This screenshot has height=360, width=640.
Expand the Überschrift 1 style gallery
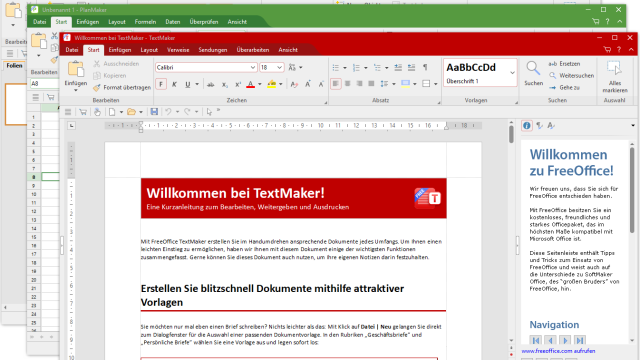[512, 73]
